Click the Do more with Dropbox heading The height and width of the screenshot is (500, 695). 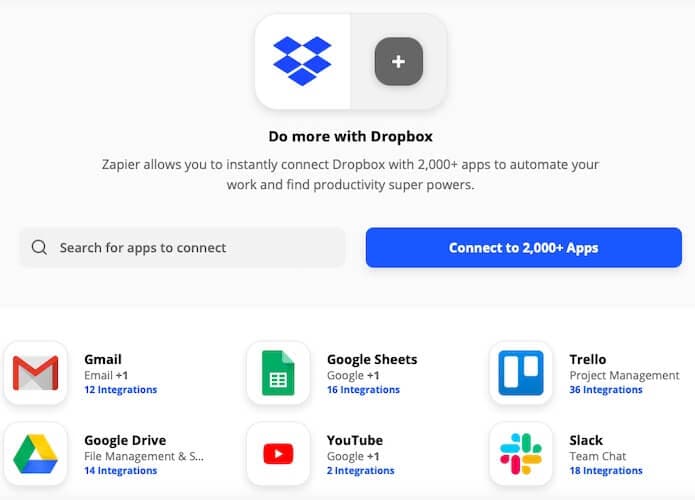click(350, 137)
